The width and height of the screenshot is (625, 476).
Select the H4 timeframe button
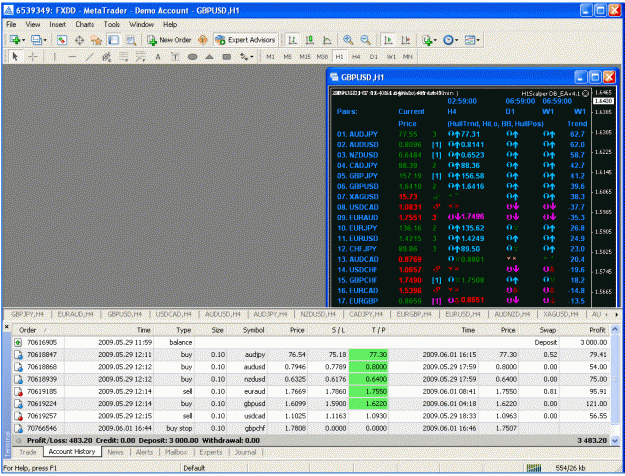tap(356, 57)
